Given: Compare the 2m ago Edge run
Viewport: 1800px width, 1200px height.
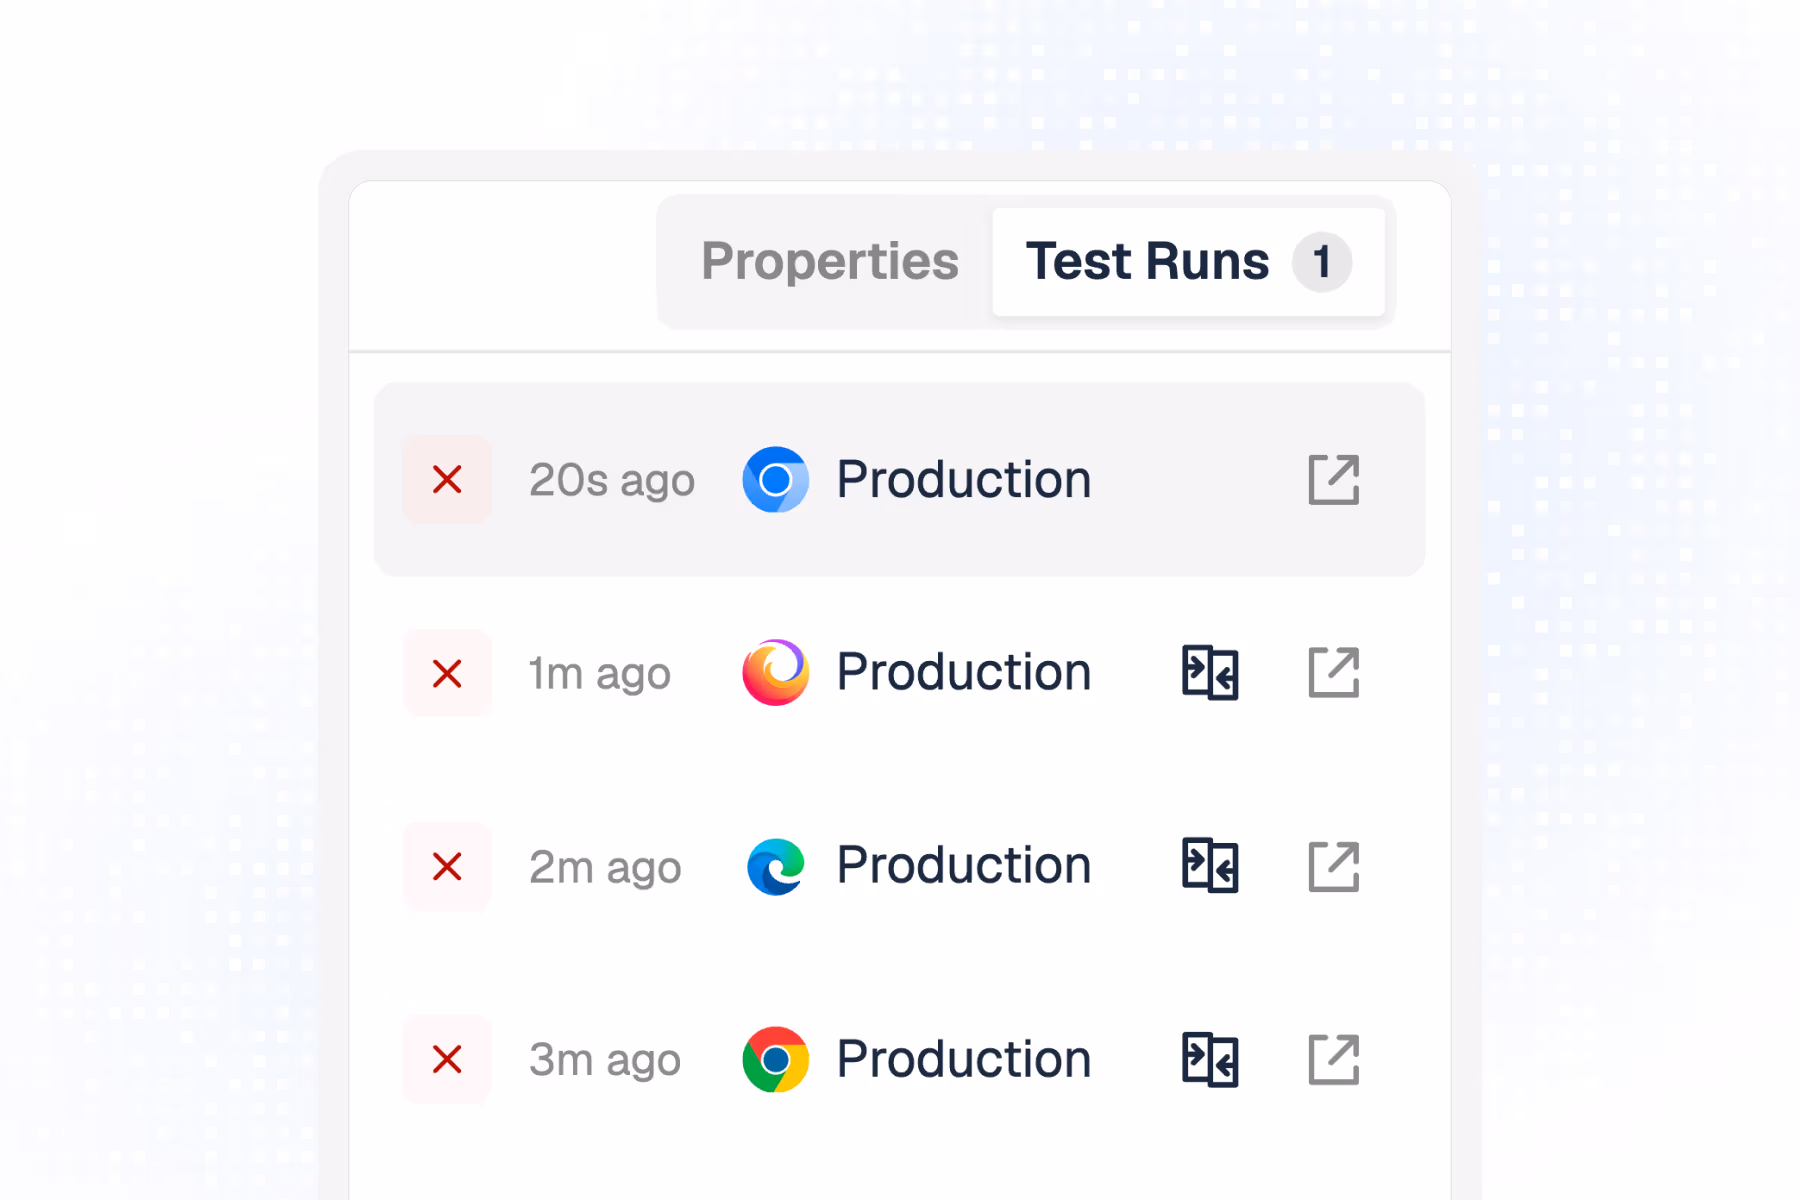Looking at the screenshot, I should (1210, 866).
